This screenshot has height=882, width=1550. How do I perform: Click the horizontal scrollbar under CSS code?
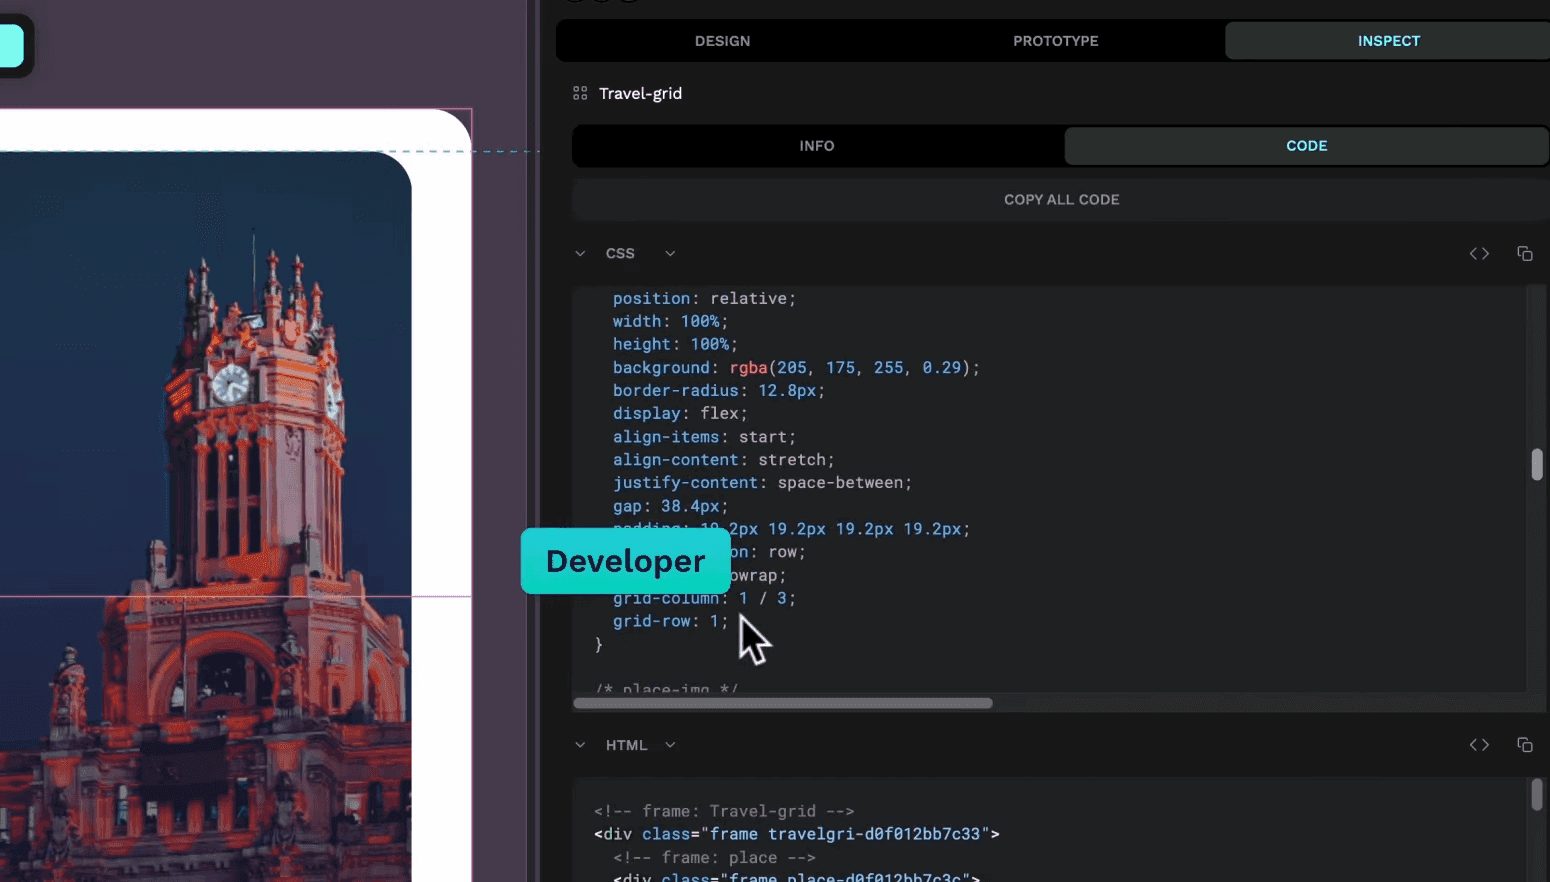point(783,703)
